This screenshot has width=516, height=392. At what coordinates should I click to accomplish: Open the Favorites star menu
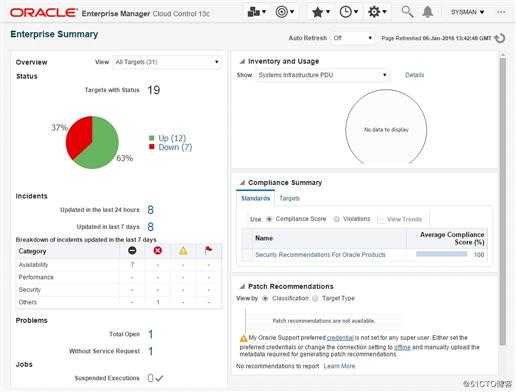point(320,12)
